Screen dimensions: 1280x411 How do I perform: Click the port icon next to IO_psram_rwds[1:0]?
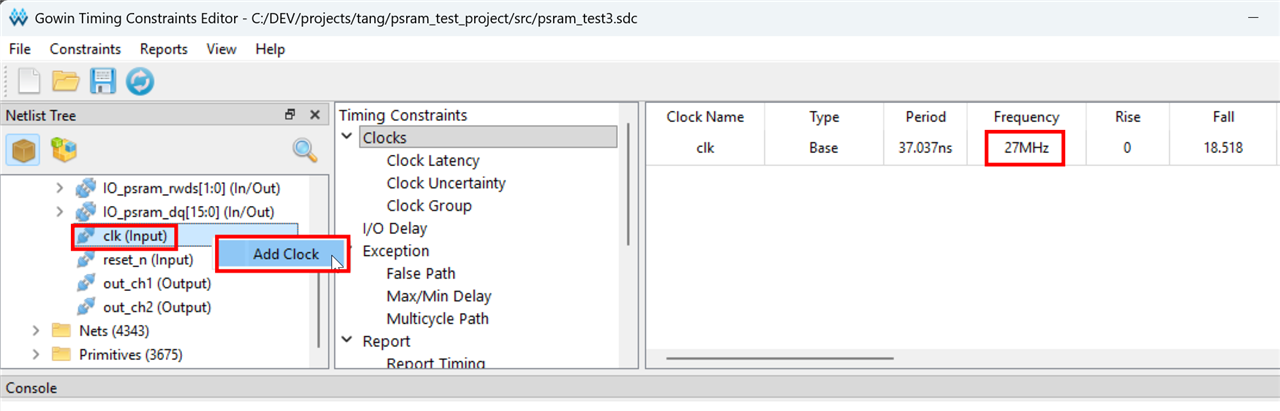click(x=87, y=188)
